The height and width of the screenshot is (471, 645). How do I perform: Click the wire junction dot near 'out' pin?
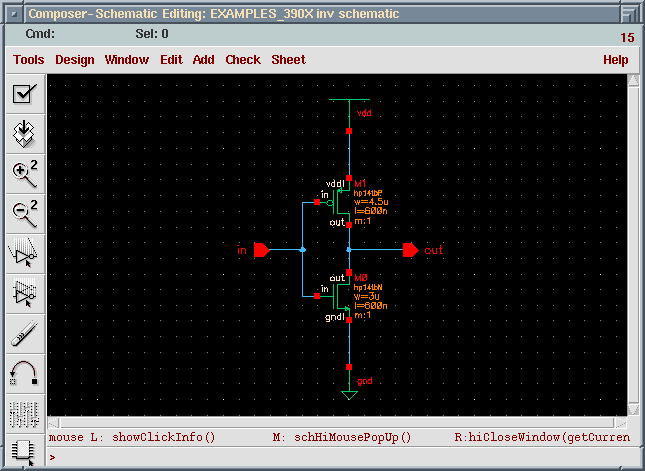[349, 250]
